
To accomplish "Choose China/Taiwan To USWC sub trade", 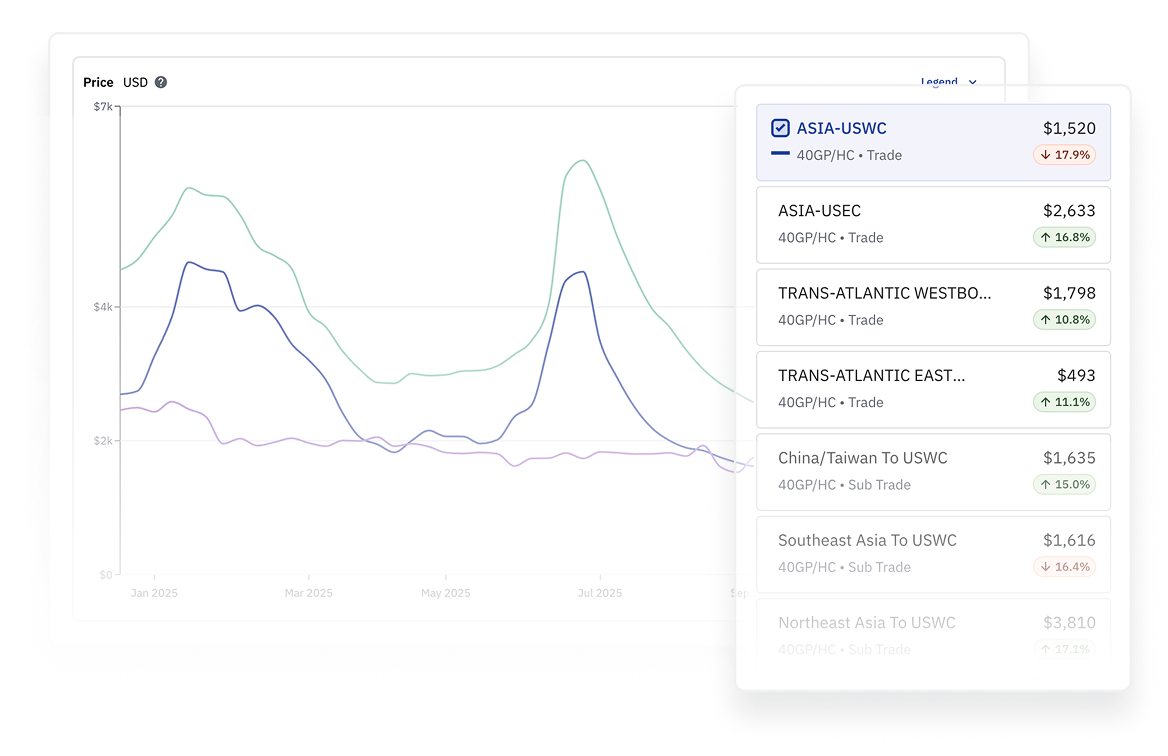I will coord(932,471).
